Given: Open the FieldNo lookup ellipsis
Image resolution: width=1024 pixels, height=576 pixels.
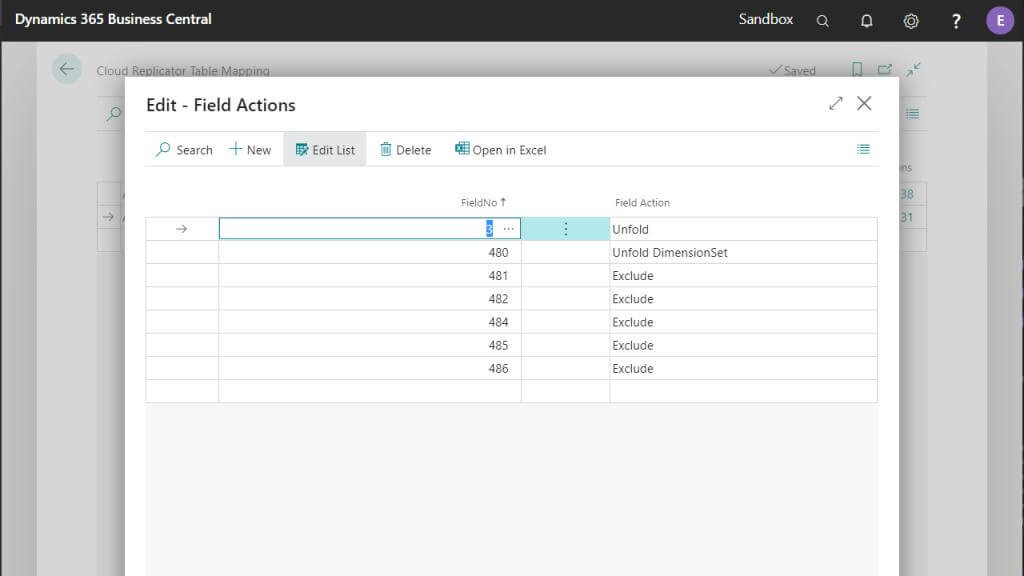Looking at the screenshot, I should tap(508, 229).
